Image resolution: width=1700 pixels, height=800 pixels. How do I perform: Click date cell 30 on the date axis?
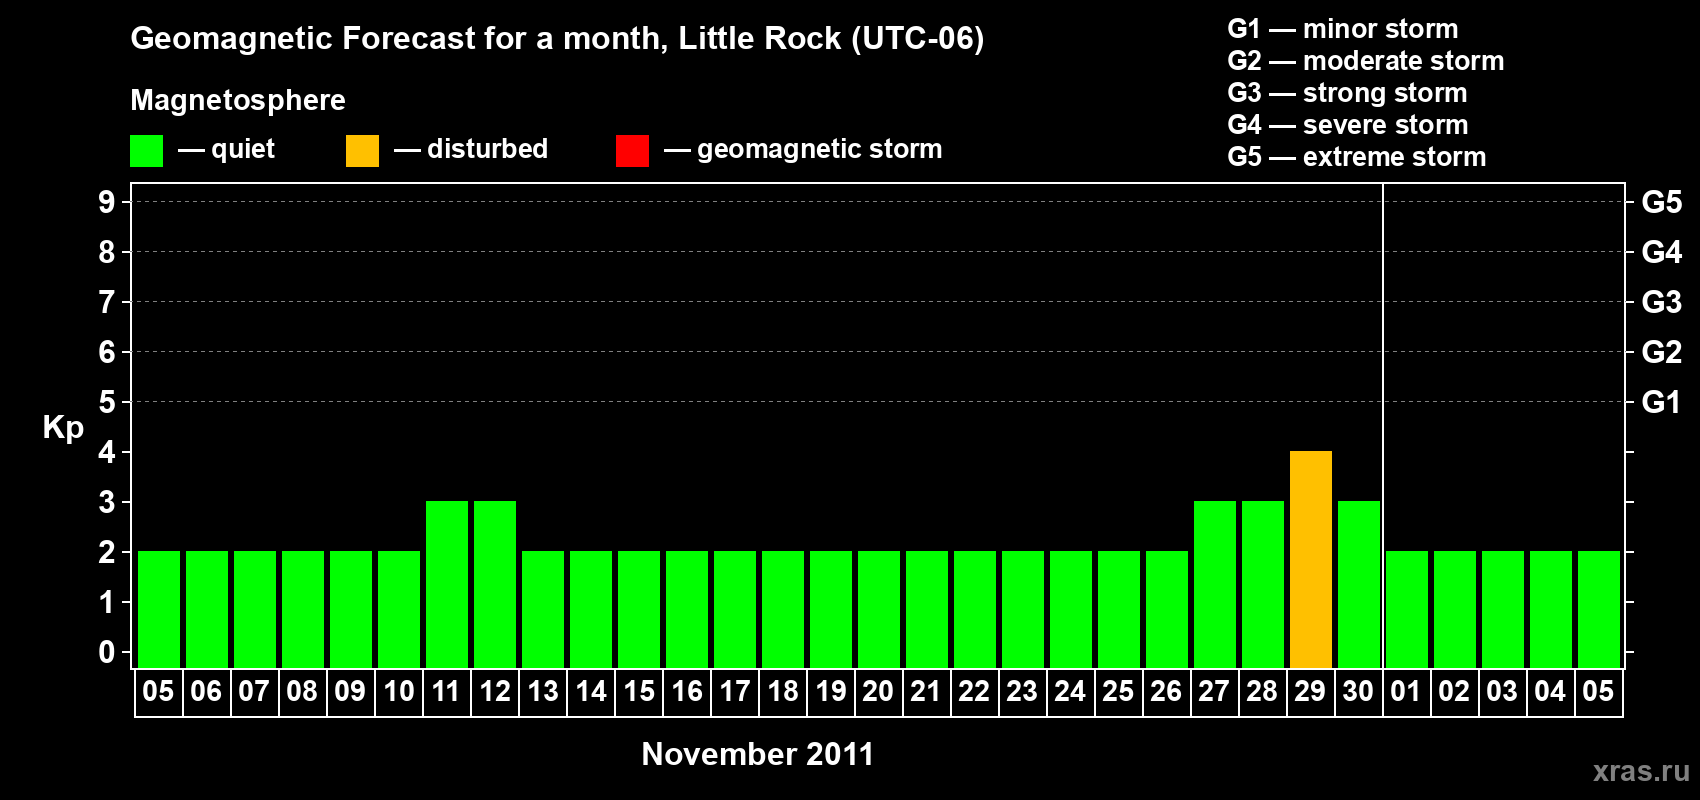tap(1358, 692)
